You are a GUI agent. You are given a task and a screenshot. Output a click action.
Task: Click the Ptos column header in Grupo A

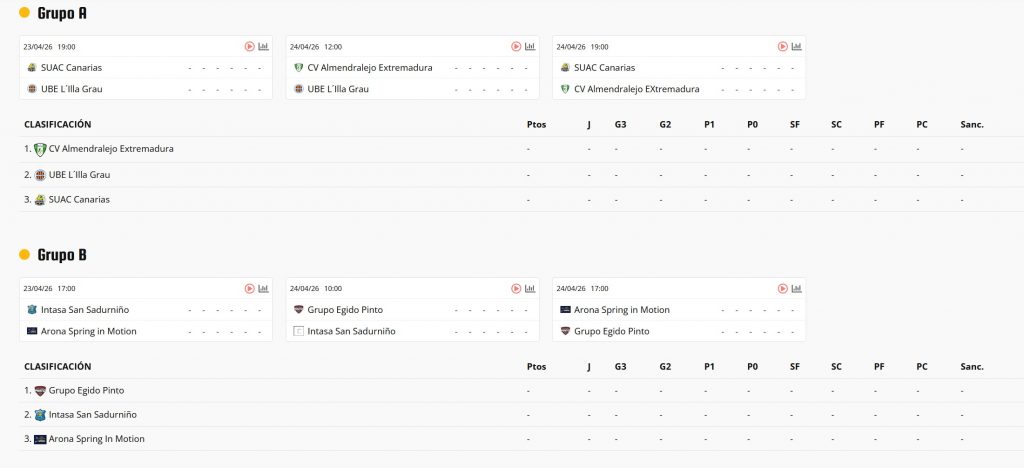pyautogui.click(x=536, y=125)
